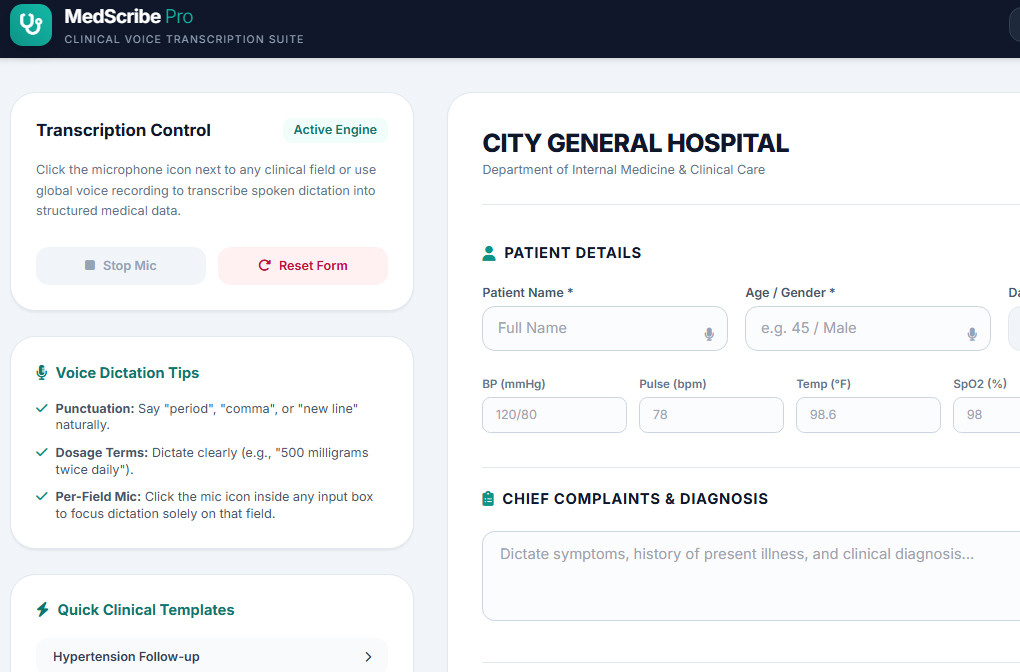Click the Transcription Control heading
Viewport: 1020px width, 672px height.
click(124, 130)
